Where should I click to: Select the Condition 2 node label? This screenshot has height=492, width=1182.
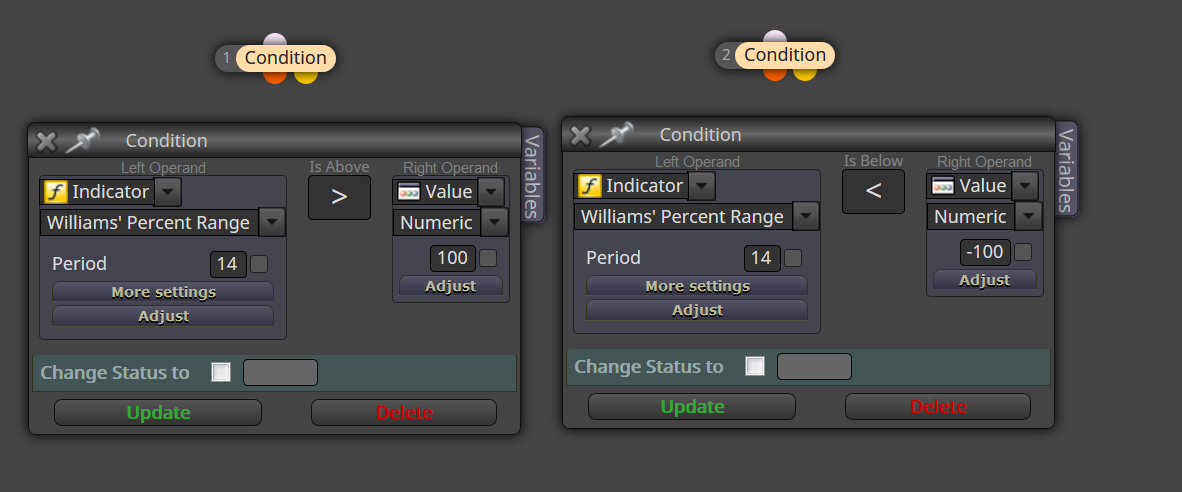(785, 55)
